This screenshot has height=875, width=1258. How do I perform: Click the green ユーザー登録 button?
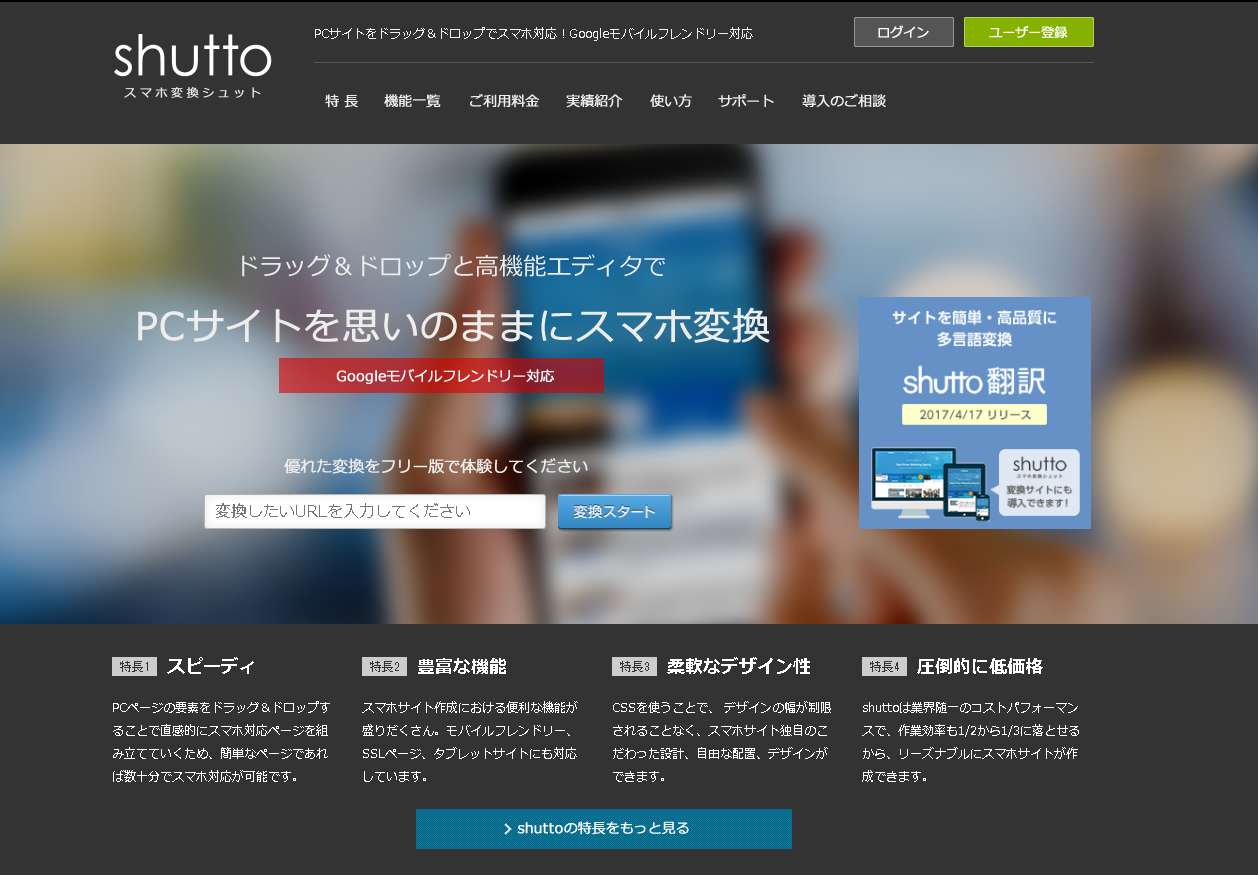pyautogui.click(x=1028, y=32)
